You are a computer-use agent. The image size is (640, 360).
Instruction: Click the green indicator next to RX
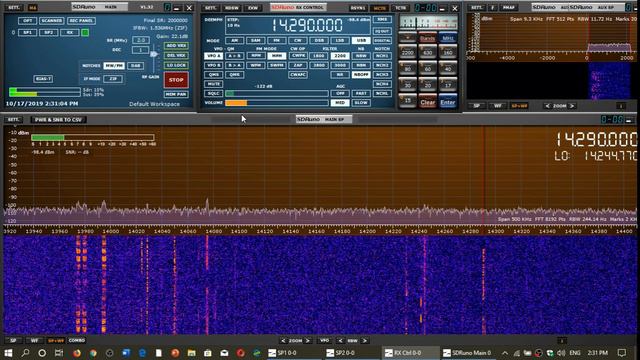[x=85, y=32]
